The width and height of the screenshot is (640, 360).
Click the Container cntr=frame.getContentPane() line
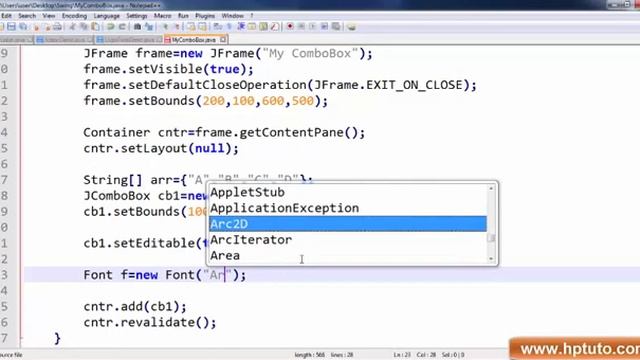(x=224, y=133)
